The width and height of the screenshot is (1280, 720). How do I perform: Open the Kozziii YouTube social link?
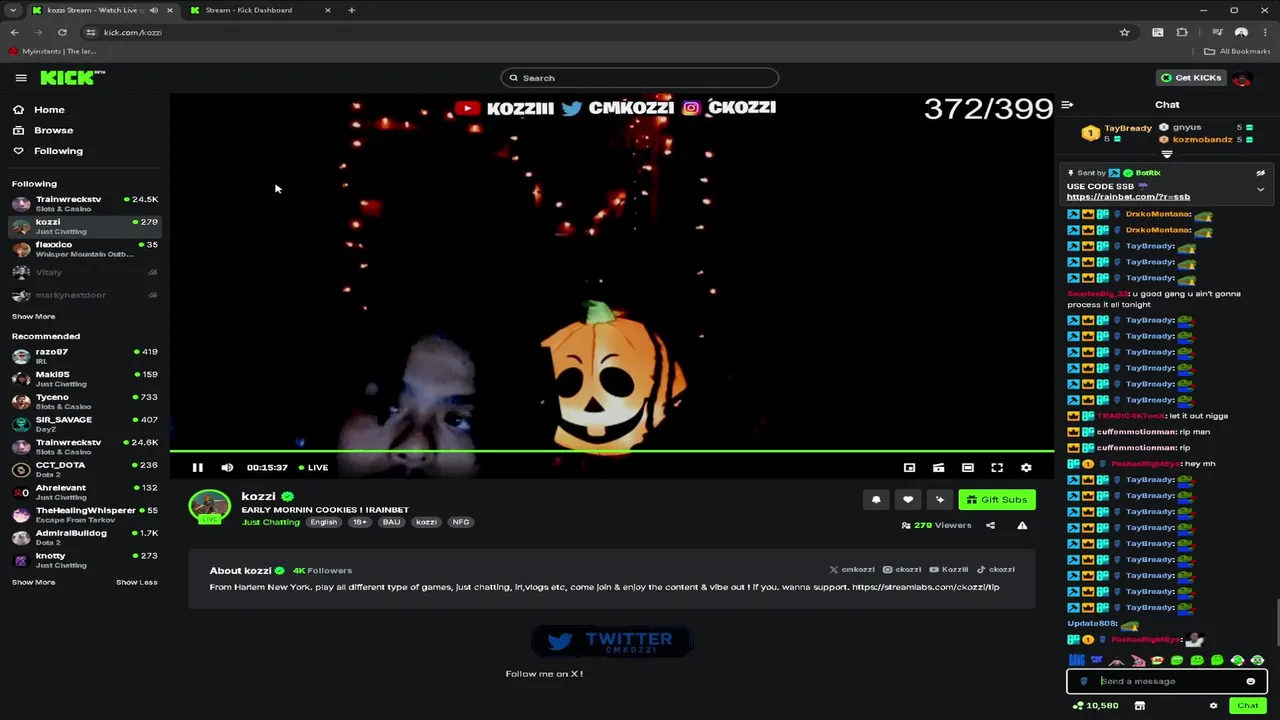tap(949, 570)
